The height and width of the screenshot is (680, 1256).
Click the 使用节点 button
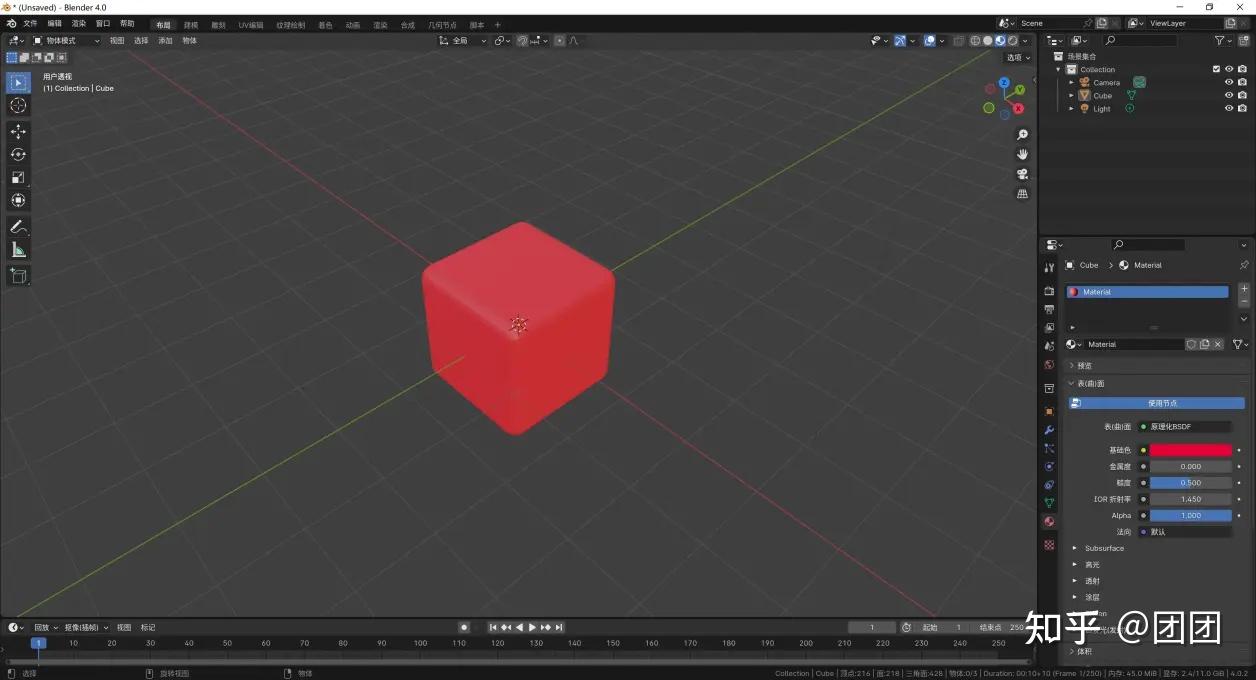[x=1158, y=403]
